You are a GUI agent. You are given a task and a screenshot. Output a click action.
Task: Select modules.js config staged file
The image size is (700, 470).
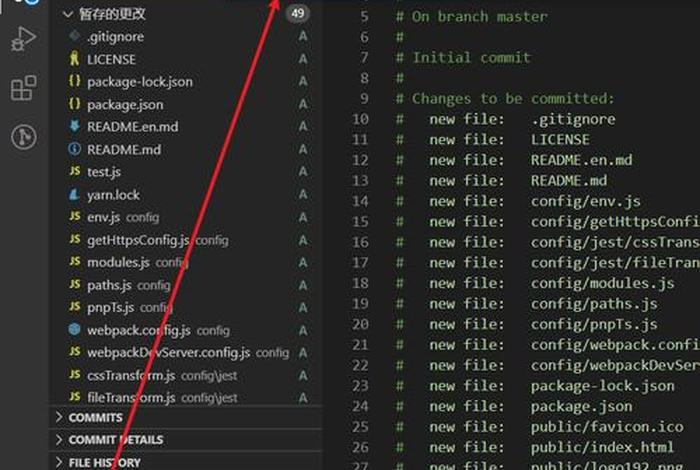coord(185,262)
